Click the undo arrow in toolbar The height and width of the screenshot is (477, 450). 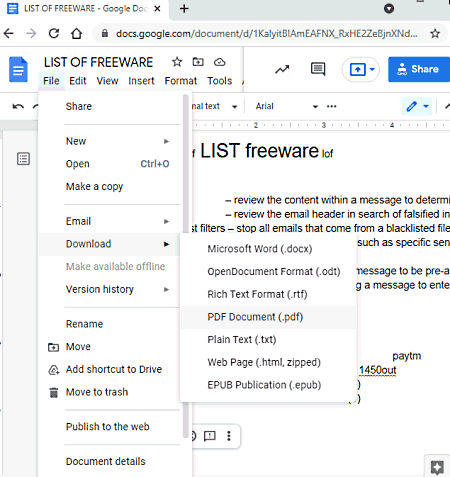click(x=18, y=106)
